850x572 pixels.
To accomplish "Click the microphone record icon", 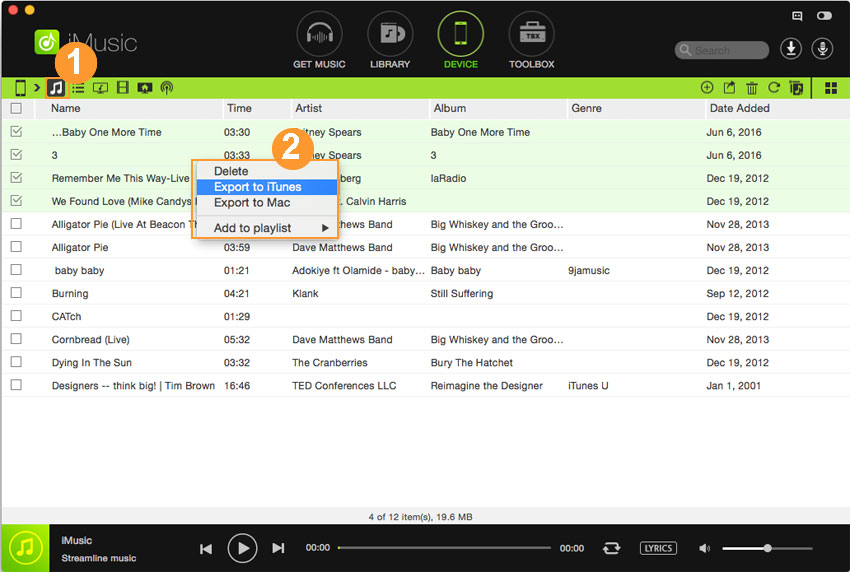I will [x=822, y=49].
